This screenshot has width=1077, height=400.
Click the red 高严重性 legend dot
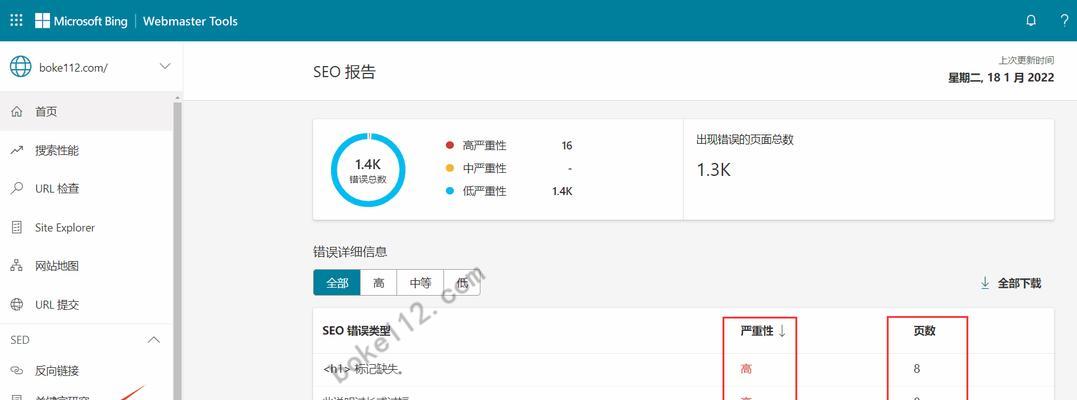pyautogui.click(x=450, y=146)
